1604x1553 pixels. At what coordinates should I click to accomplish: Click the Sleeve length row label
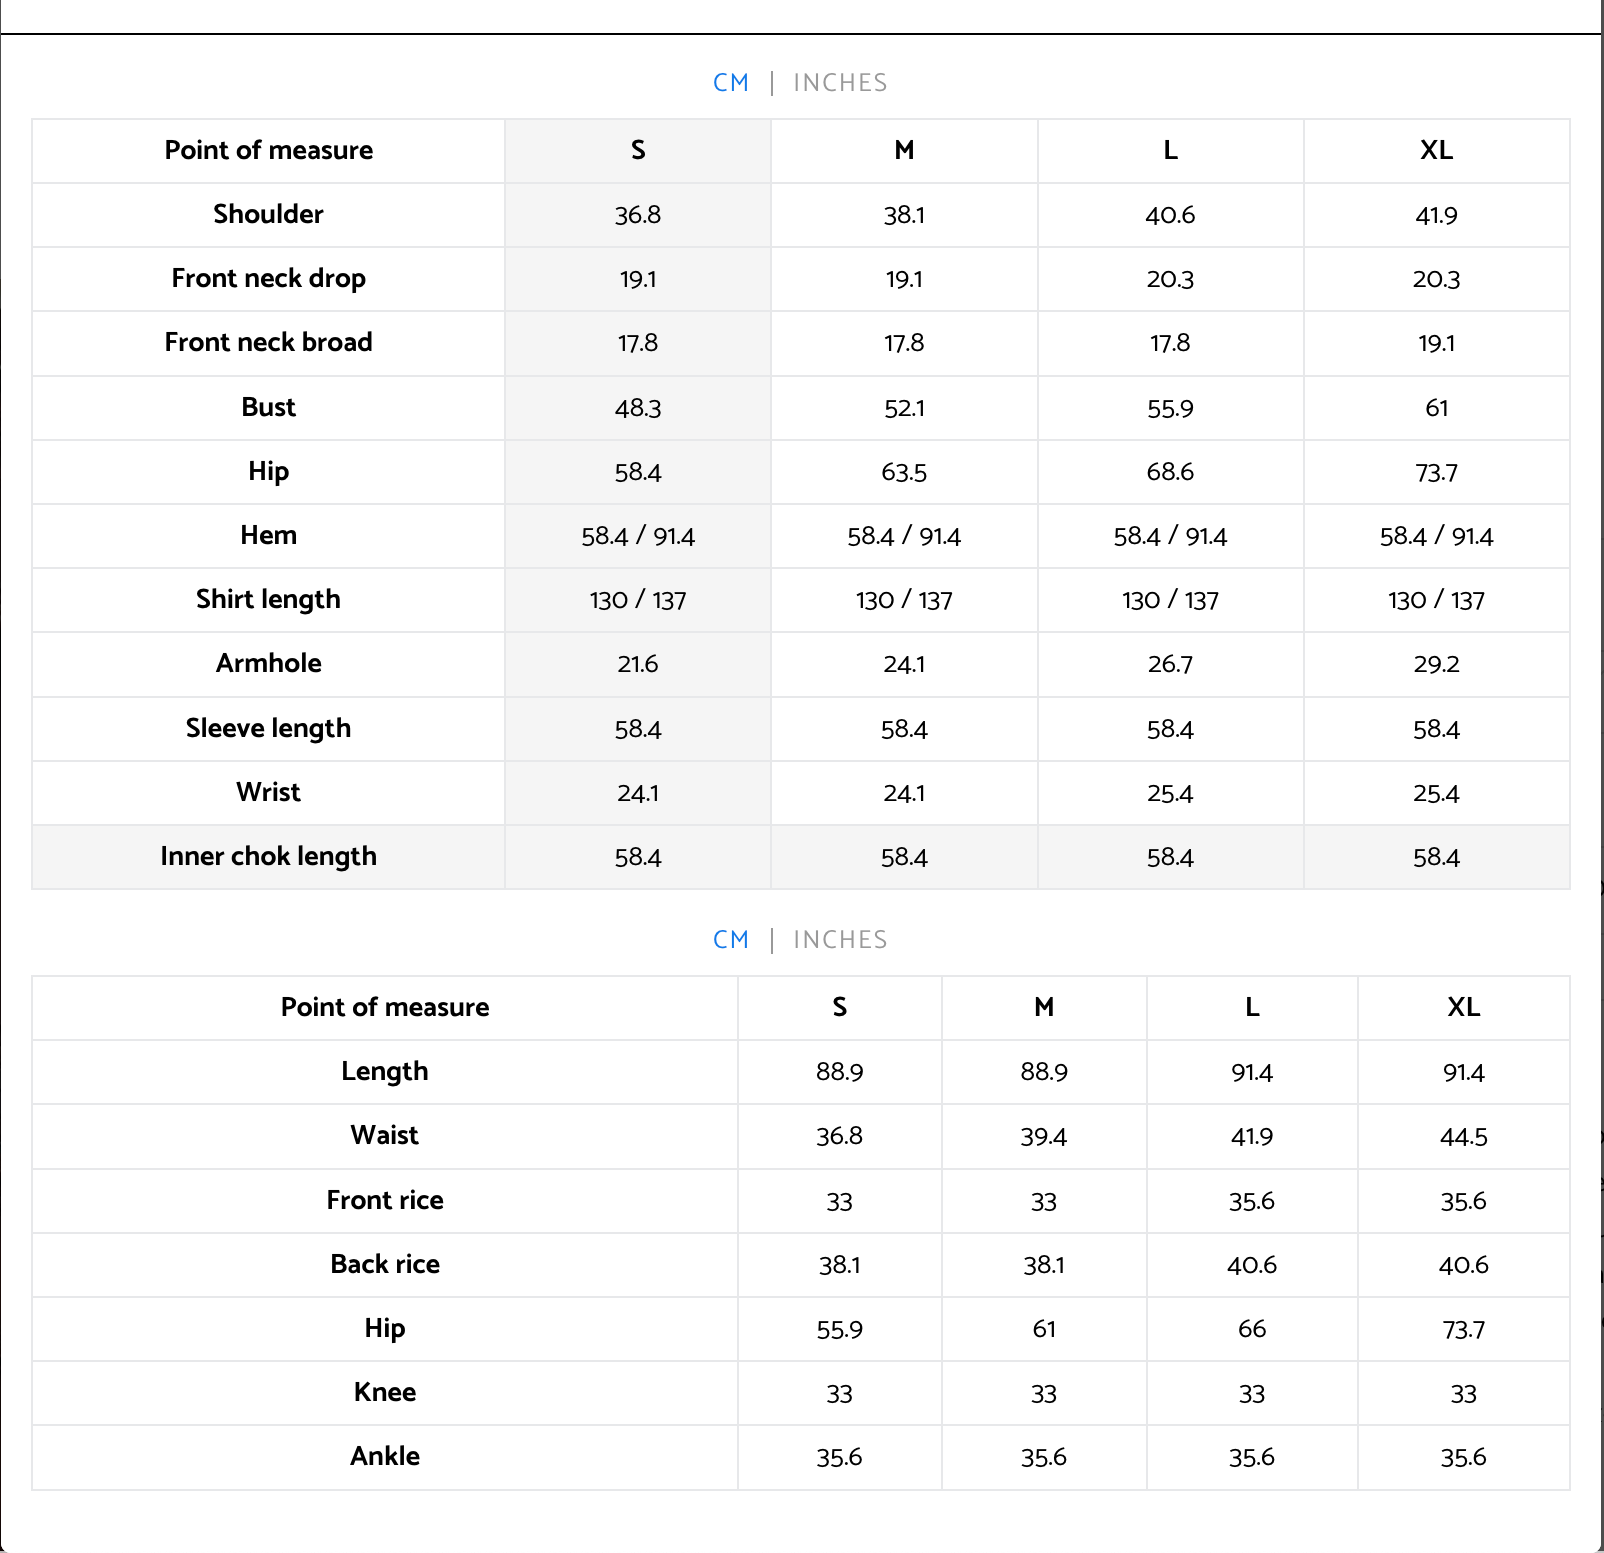pos(268,728)
